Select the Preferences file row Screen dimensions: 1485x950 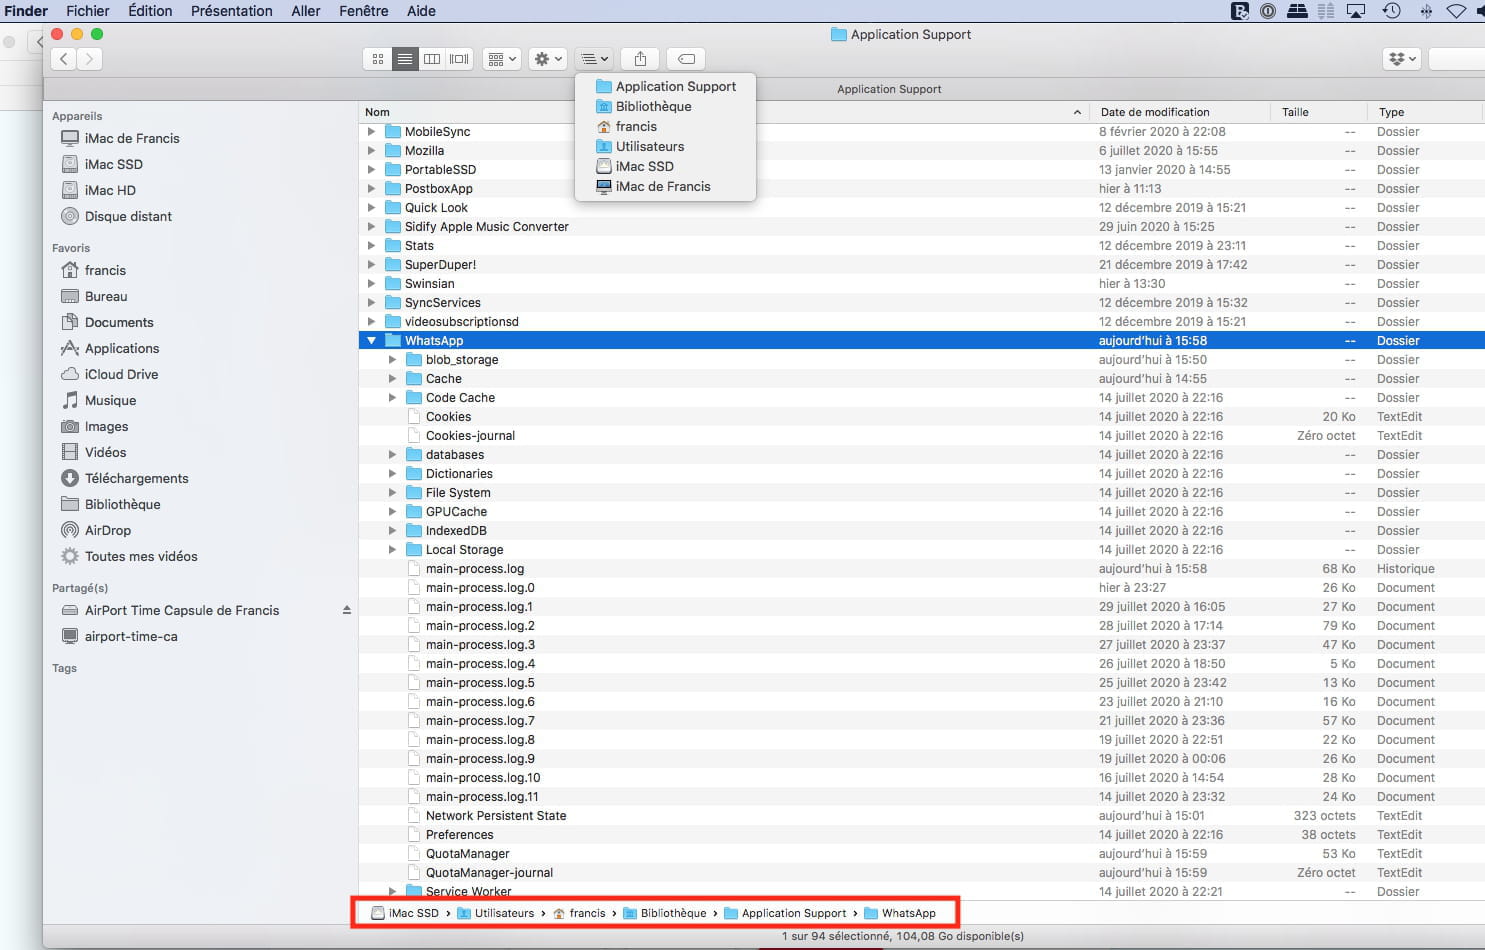click(x=921, y=835)
